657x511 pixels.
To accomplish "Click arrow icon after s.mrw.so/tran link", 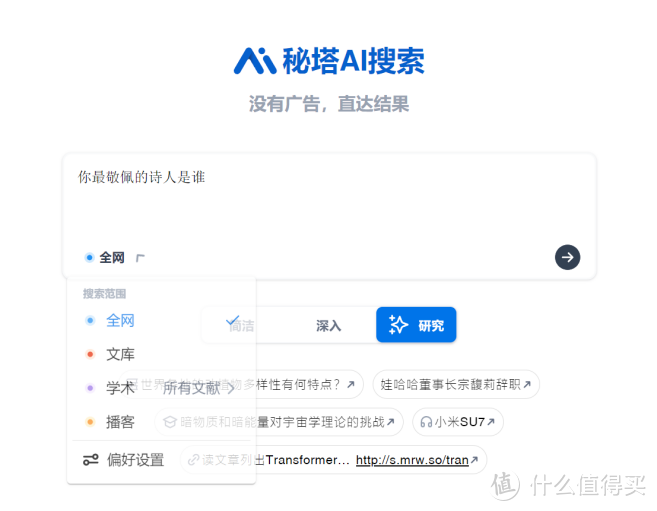I will [474, 459].
